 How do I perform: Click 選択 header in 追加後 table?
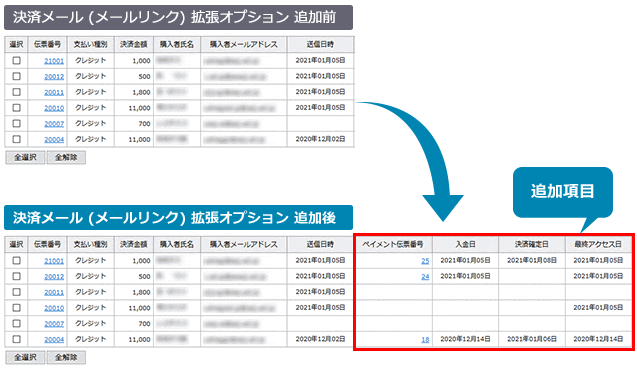coord(16,244)
